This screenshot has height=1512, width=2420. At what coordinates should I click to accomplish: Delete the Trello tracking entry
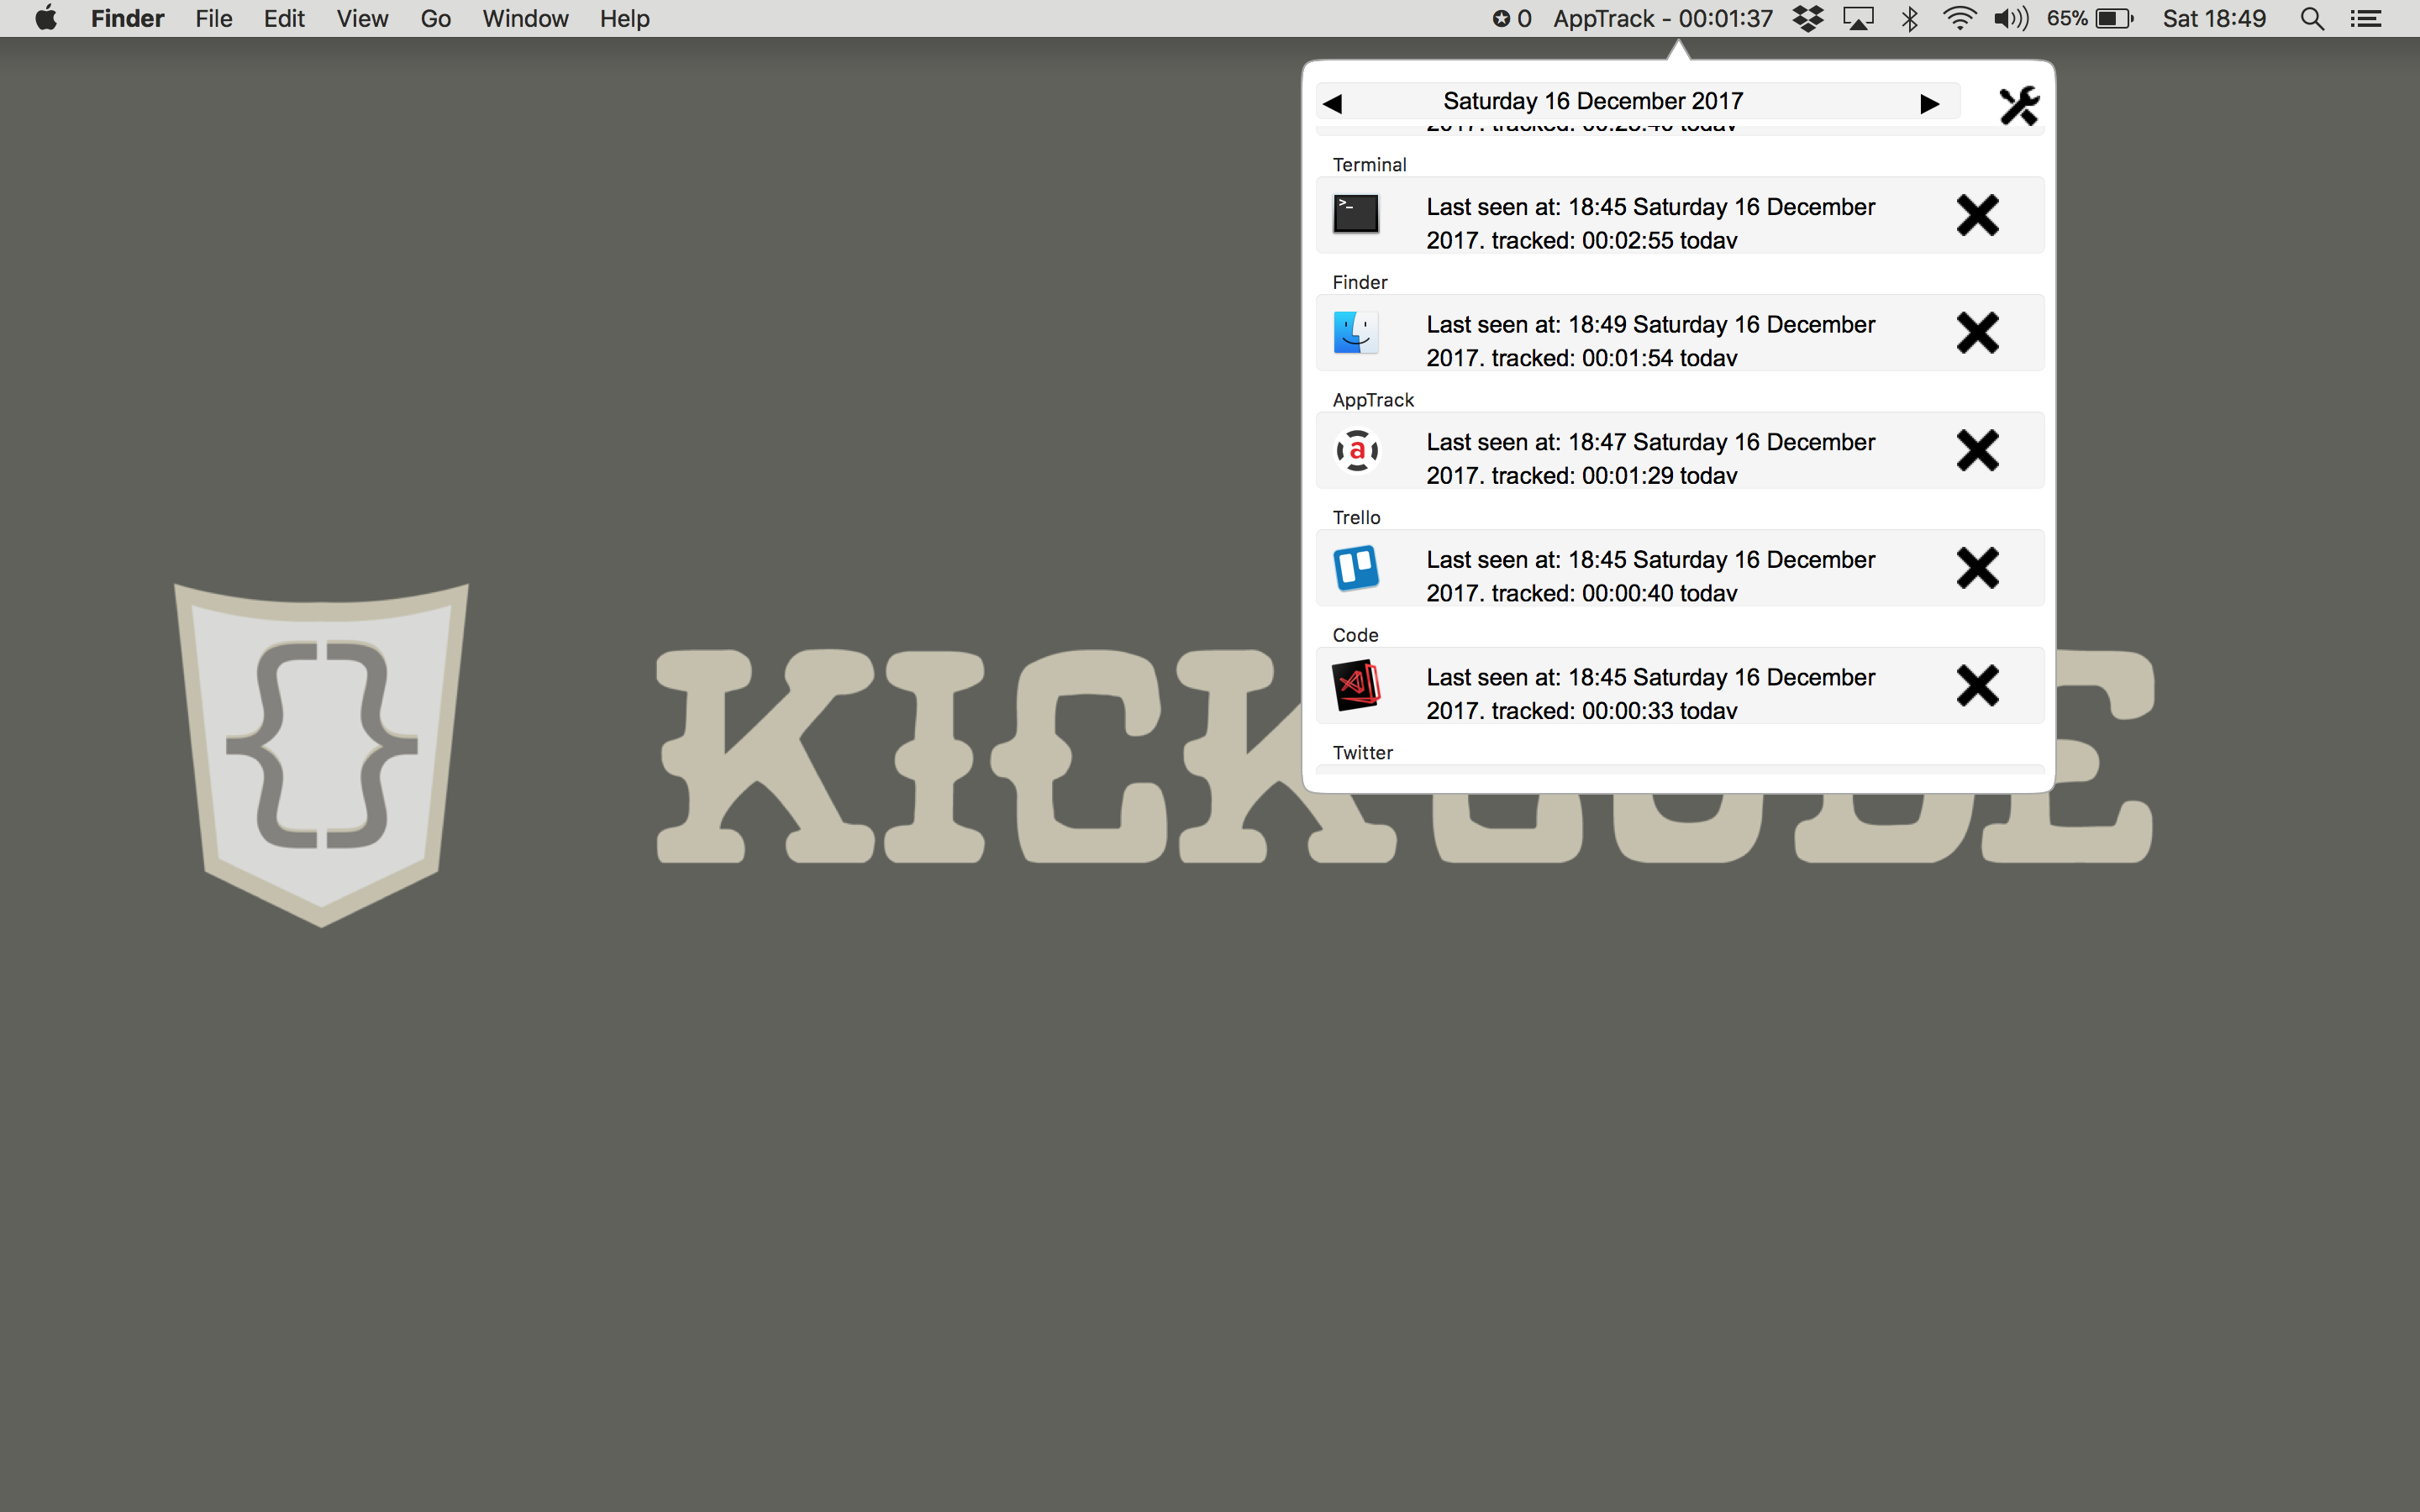pos(1976,568)
